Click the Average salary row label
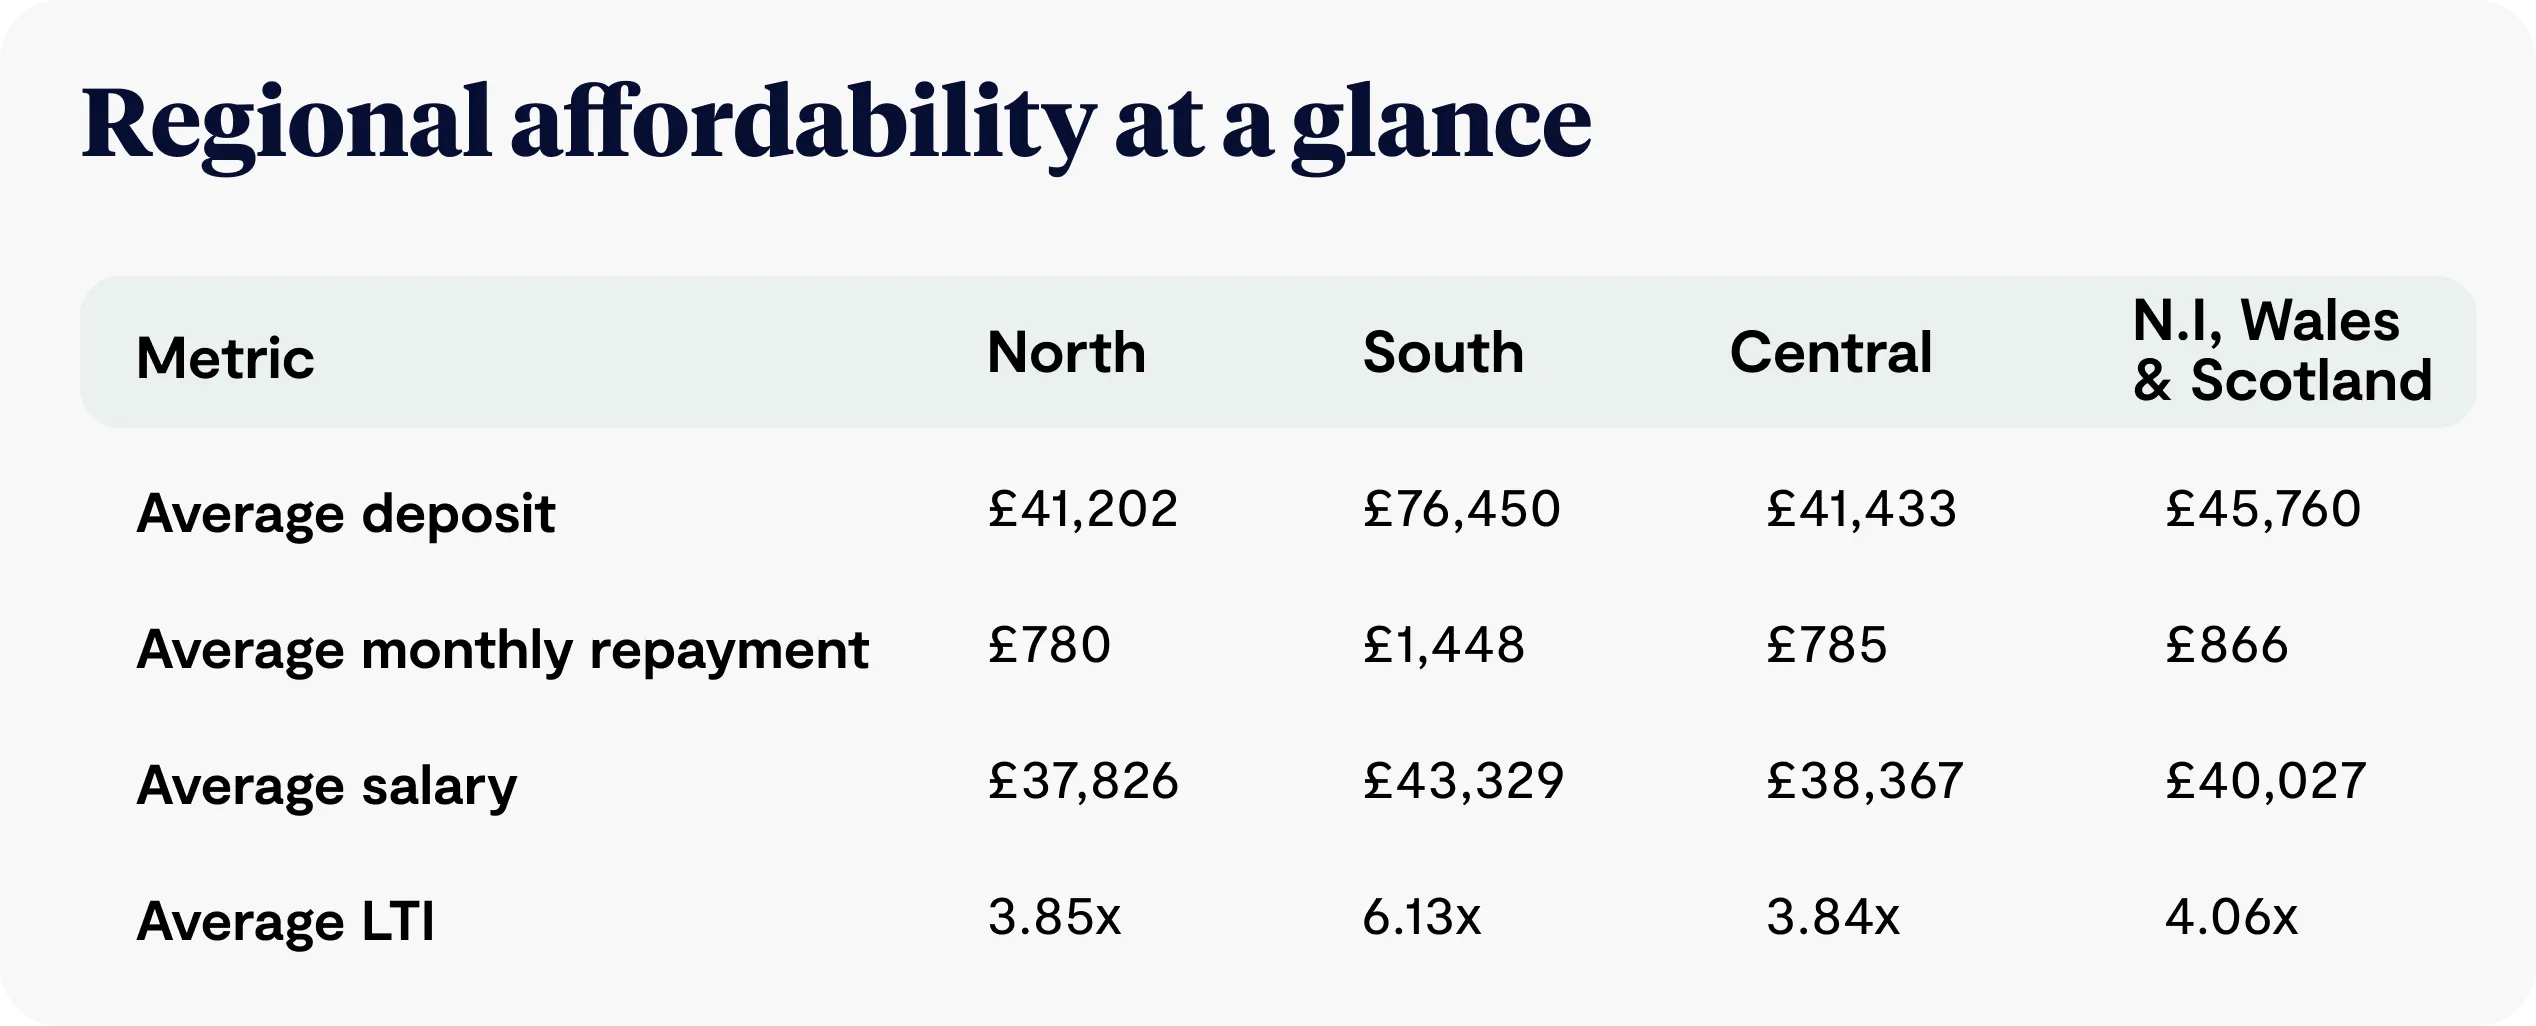 (327, 786)
